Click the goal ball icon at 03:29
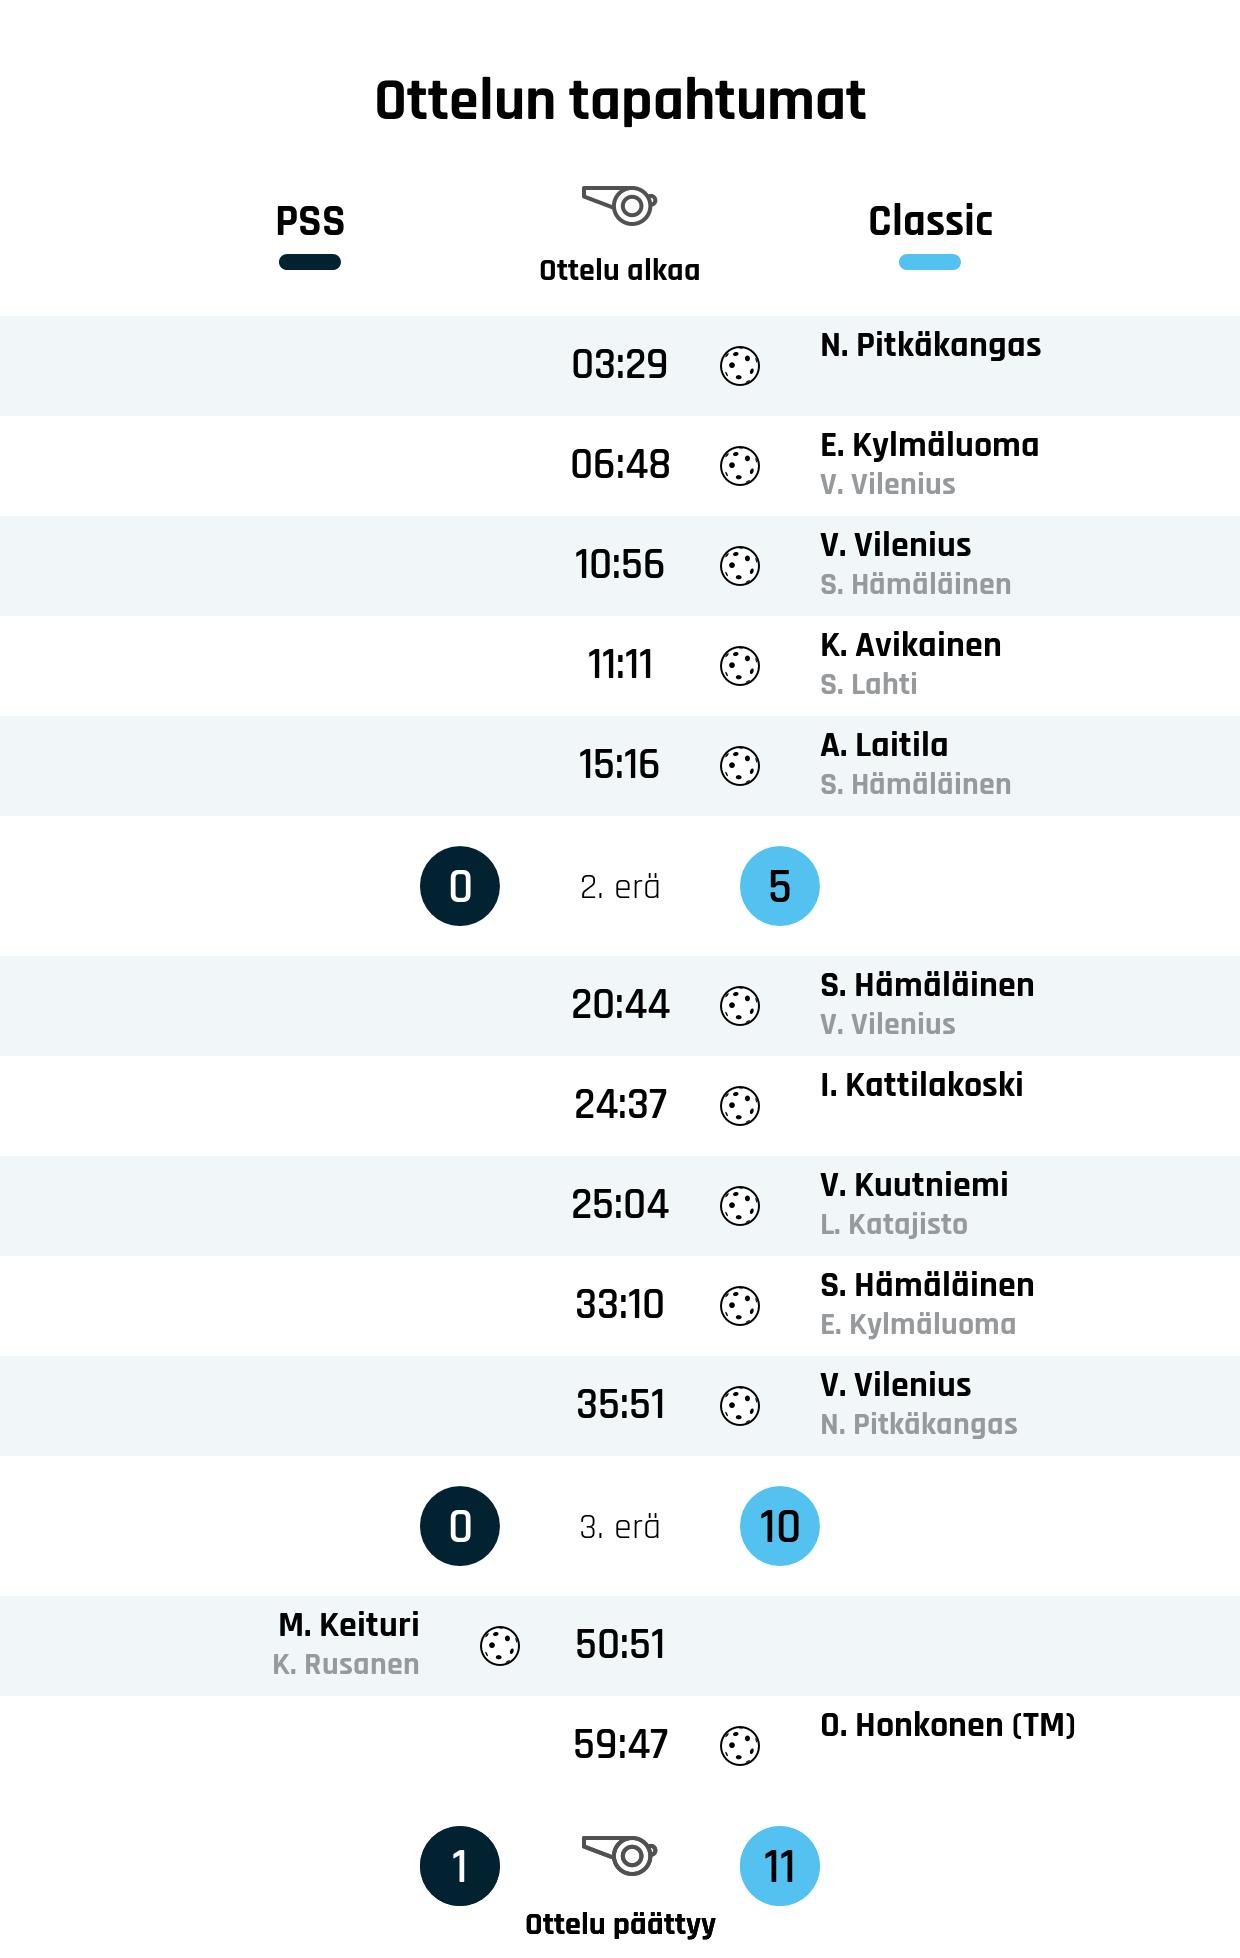 point(740,366)
